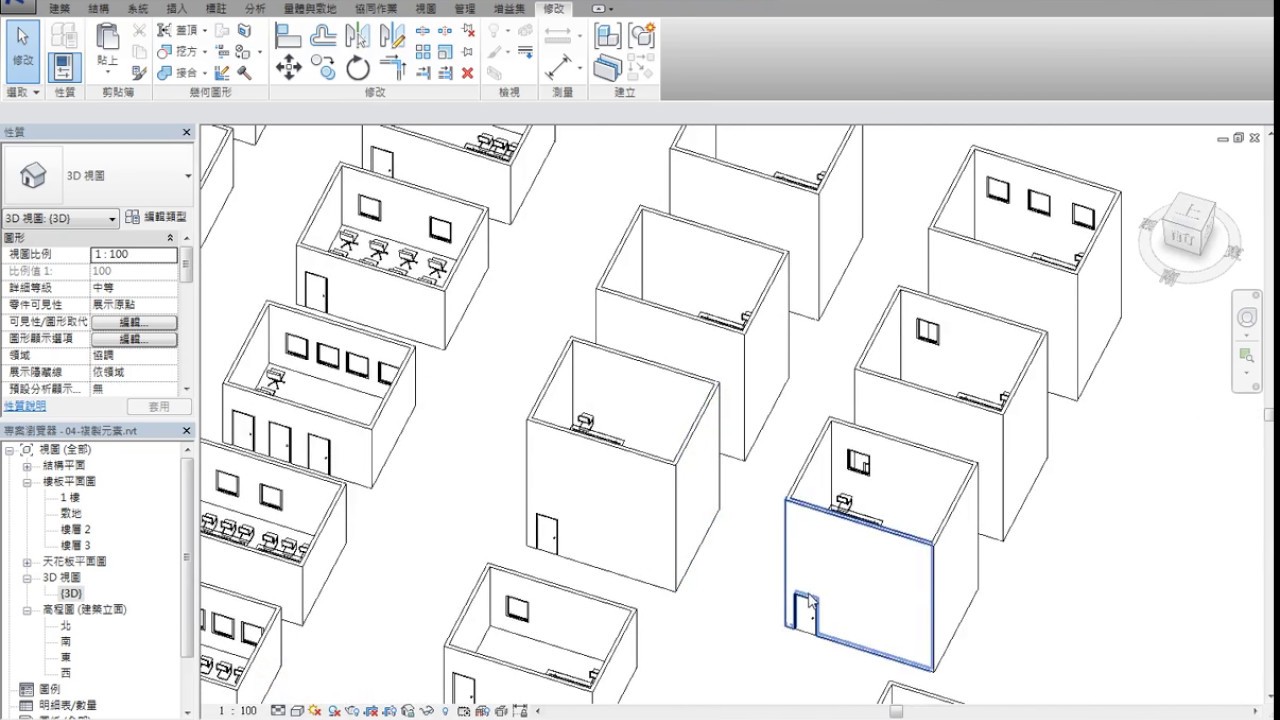Viewport: 1280px width, 720px height.
Task: Select Mirror - Pick Axis tool
Action: 357,34
